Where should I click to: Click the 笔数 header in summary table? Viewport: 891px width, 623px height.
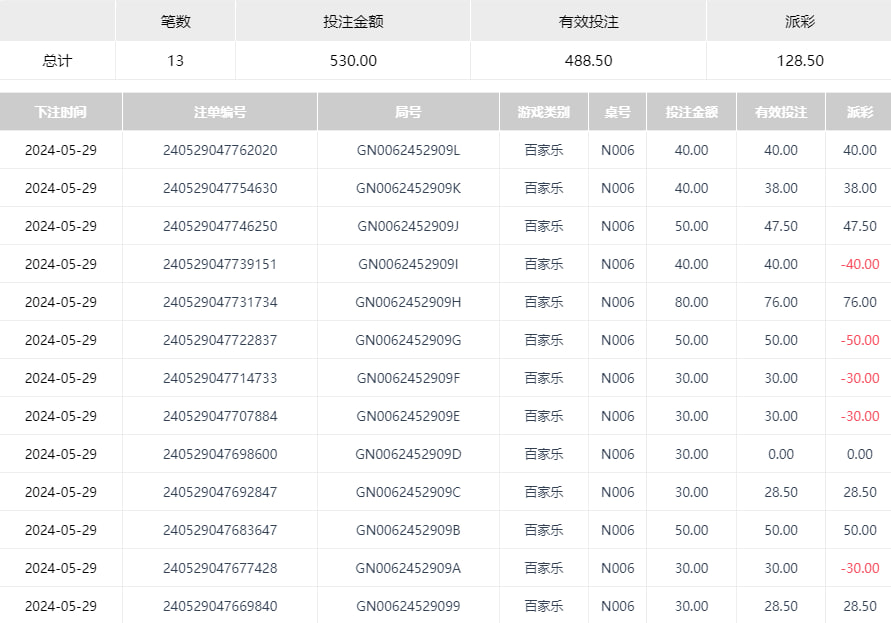tap(175, 21)
